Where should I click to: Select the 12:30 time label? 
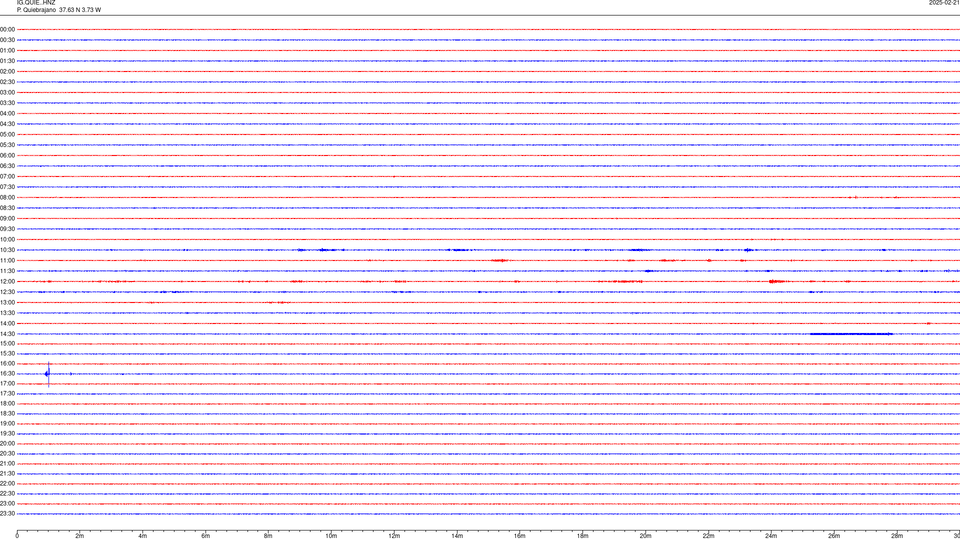(7, 292)
